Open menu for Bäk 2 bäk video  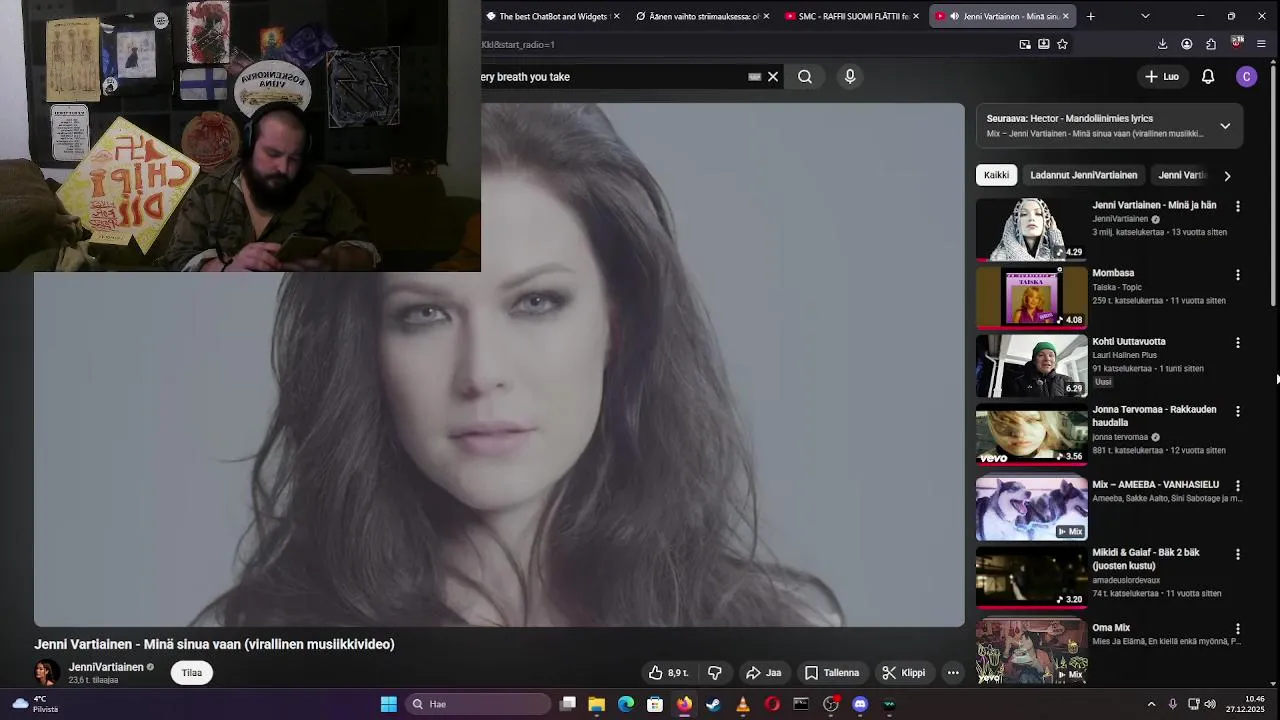1238,554
